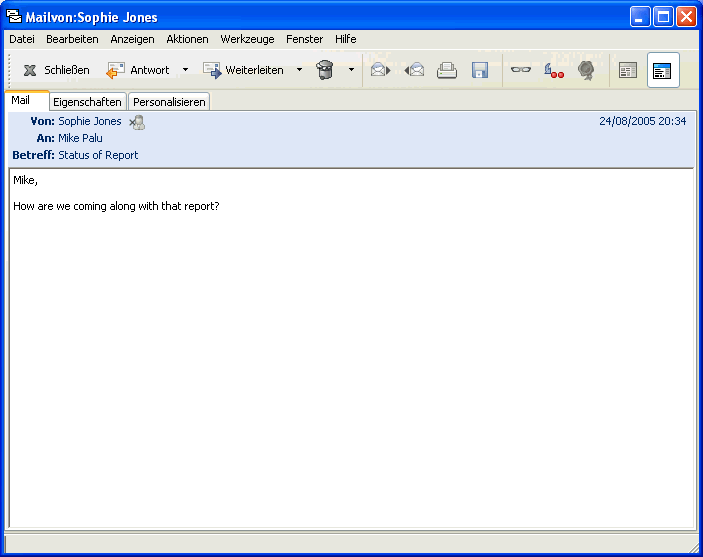Click the Weiterleiten forward button
The height and width of the screenshot is (557, 703).
(x=243, y=70)
